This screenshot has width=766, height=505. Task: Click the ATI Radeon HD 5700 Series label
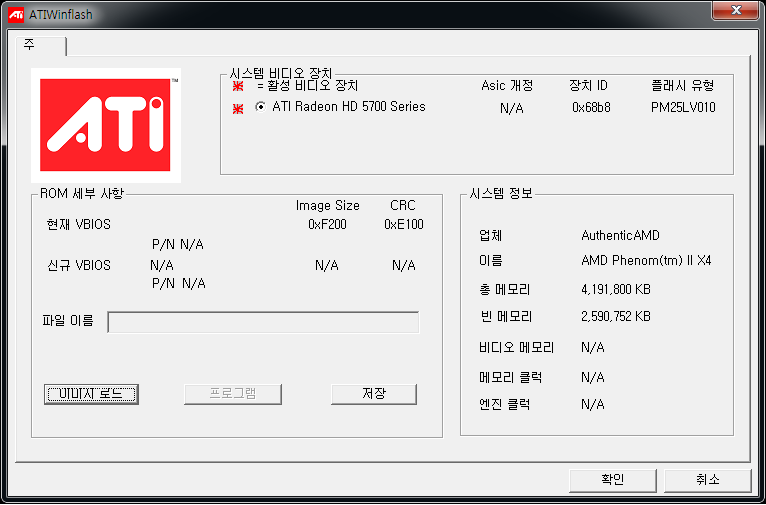349,106
